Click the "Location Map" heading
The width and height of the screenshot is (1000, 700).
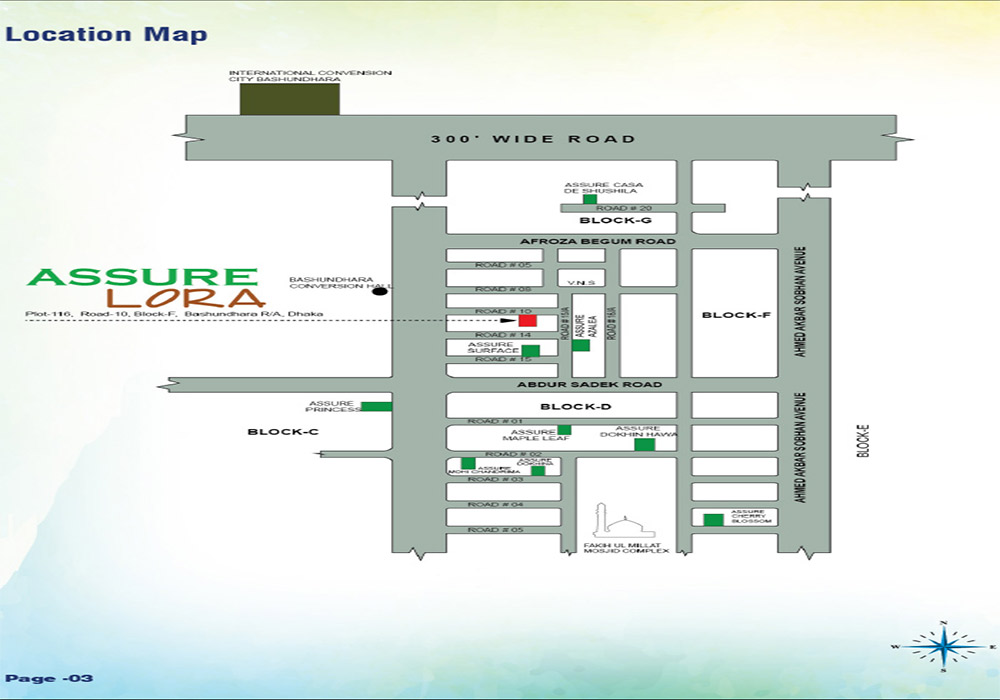[x=107, y=34]
